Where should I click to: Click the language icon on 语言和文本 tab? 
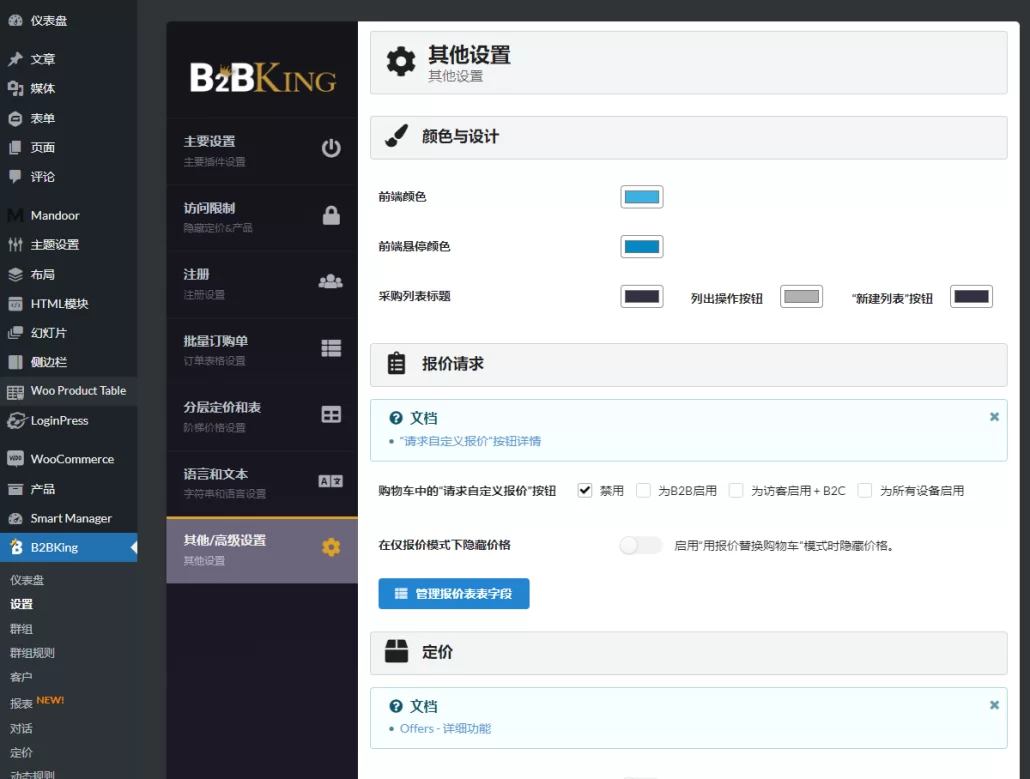click(x=330, y=481)
